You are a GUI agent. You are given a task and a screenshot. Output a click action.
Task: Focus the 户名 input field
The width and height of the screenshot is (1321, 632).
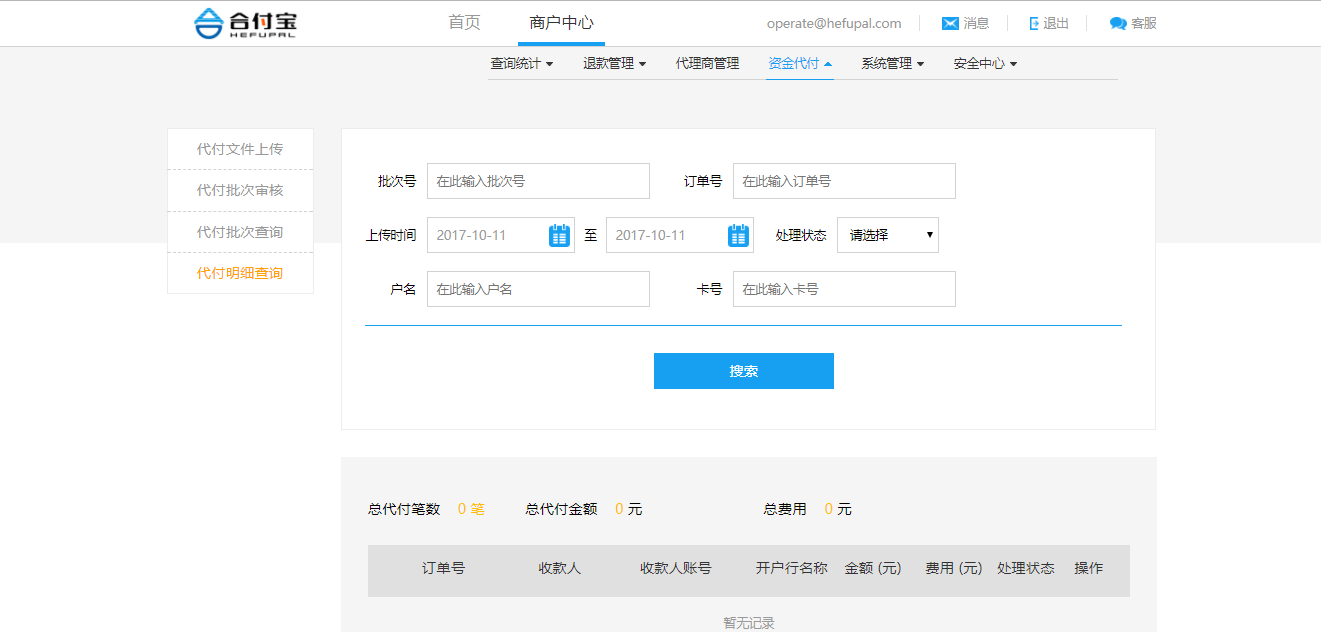coord(538,289)
